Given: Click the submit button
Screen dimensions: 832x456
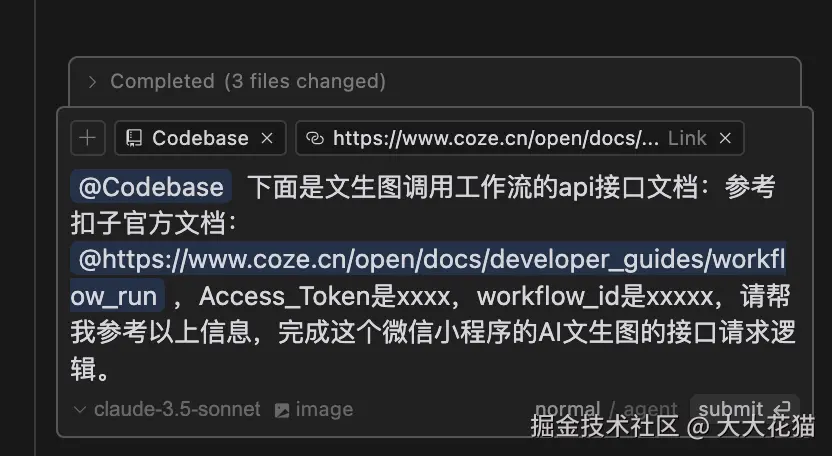Looking at the screenshot, I should click(744, 409).
